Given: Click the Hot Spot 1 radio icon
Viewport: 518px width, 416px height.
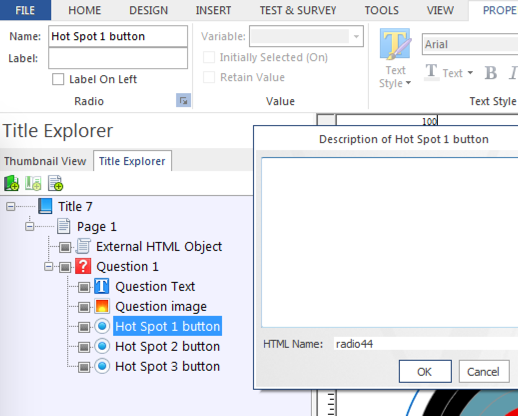Looking at the screenshot, I should (102, 326).
